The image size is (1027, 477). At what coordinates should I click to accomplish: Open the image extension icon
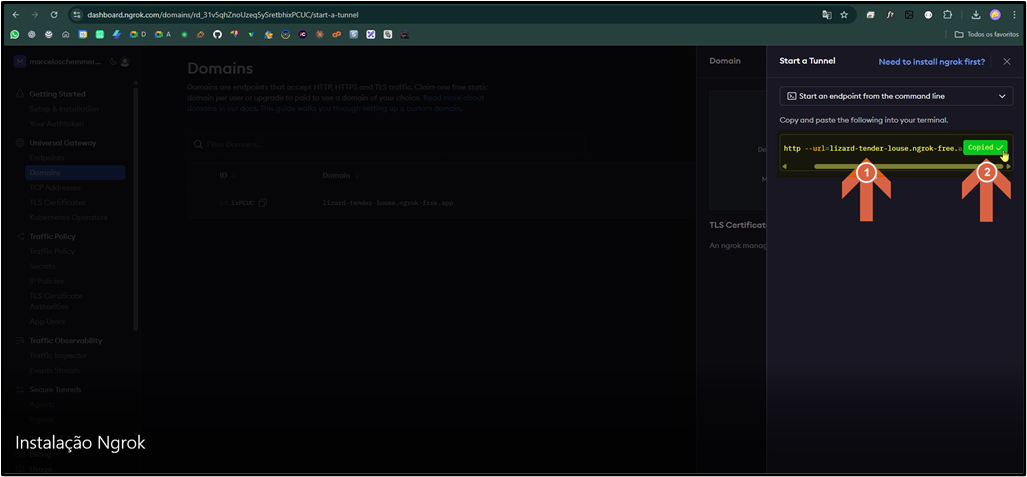click(909, 14)
